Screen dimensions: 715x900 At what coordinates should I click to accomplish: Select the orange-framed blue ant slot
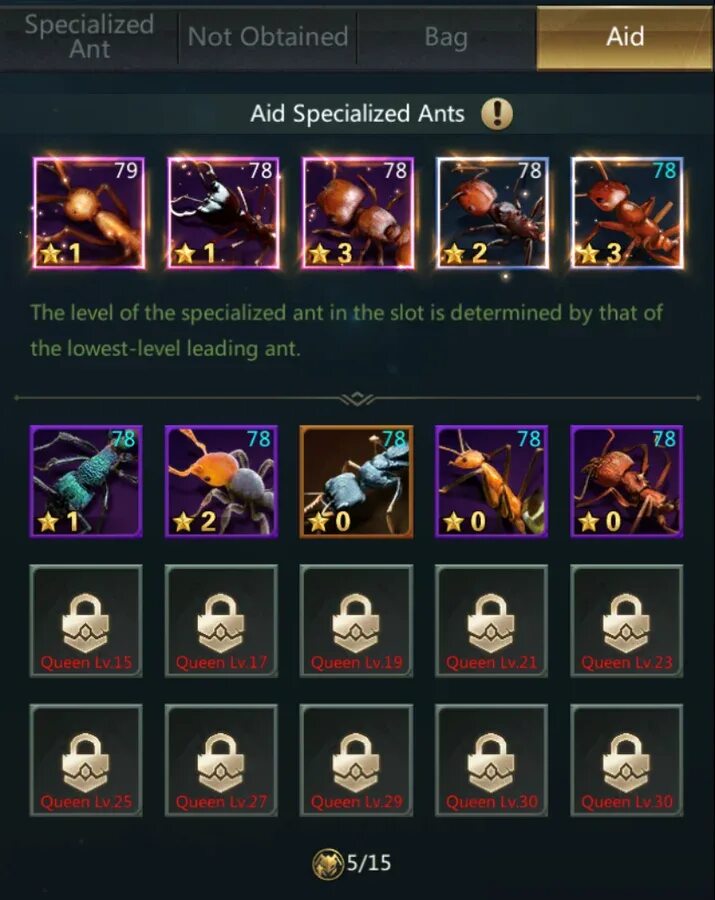[356, 482]
